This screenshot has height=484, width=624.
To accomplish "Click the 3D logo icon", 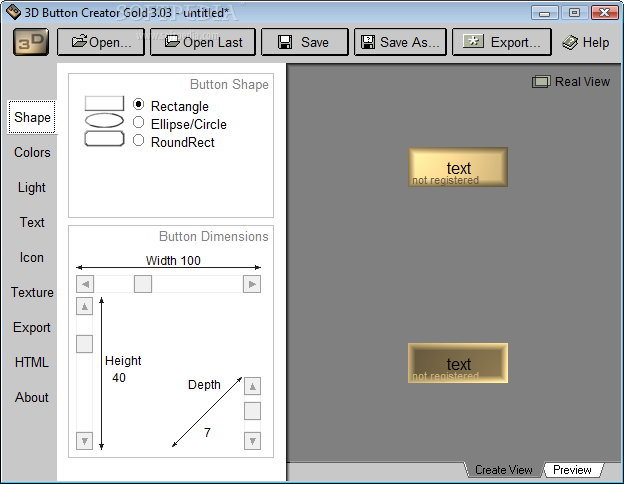I will coord(31,42).
